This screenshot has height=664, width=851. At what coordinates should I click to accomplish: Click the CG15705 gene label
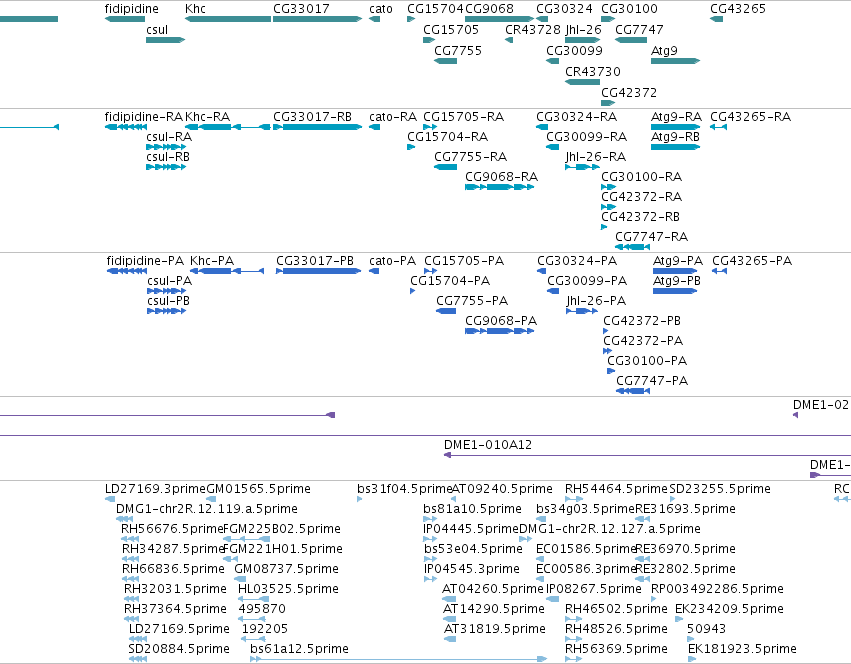[451, 30]
